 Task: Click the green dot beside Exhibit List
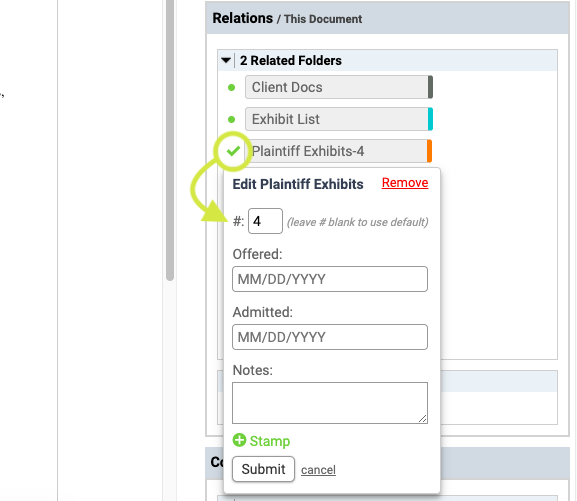pyautogui.click(x=231, y=120)
